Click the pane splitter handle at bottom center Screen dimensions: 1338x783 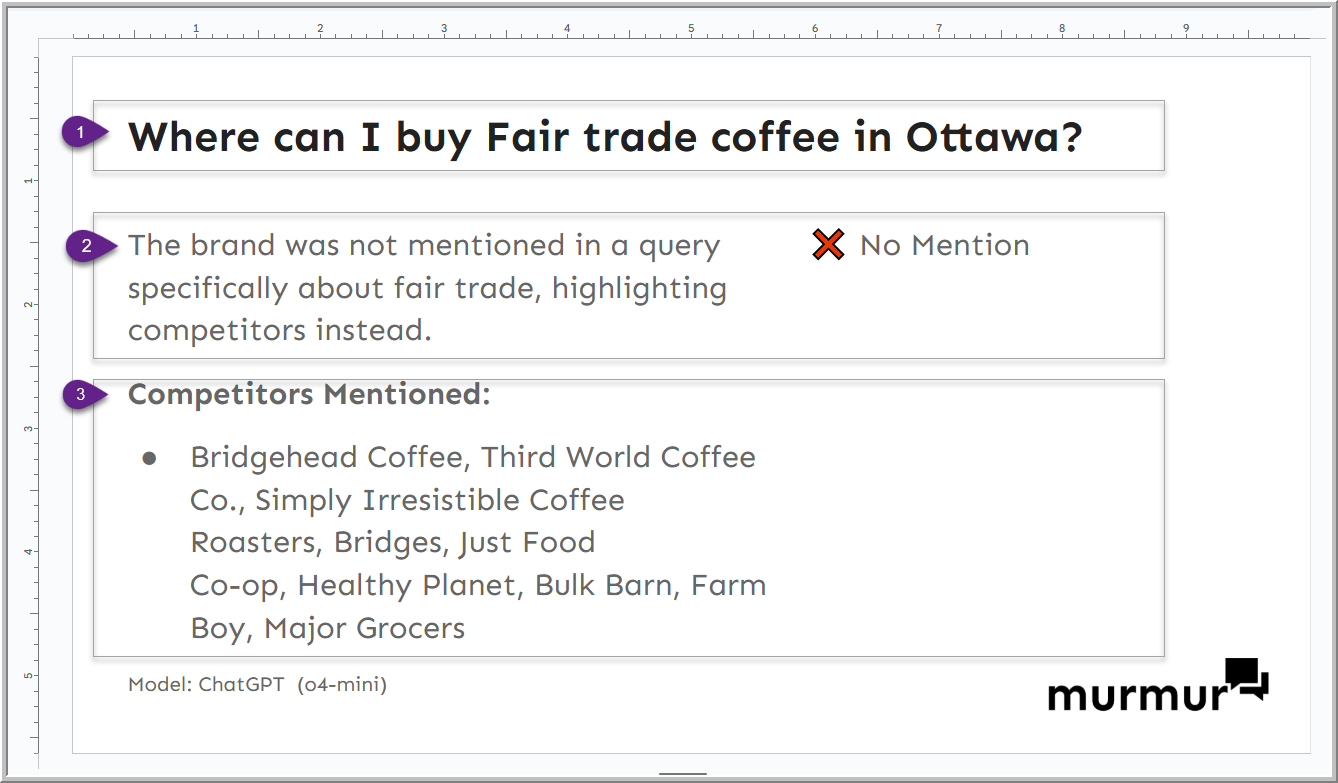[683, 773]
